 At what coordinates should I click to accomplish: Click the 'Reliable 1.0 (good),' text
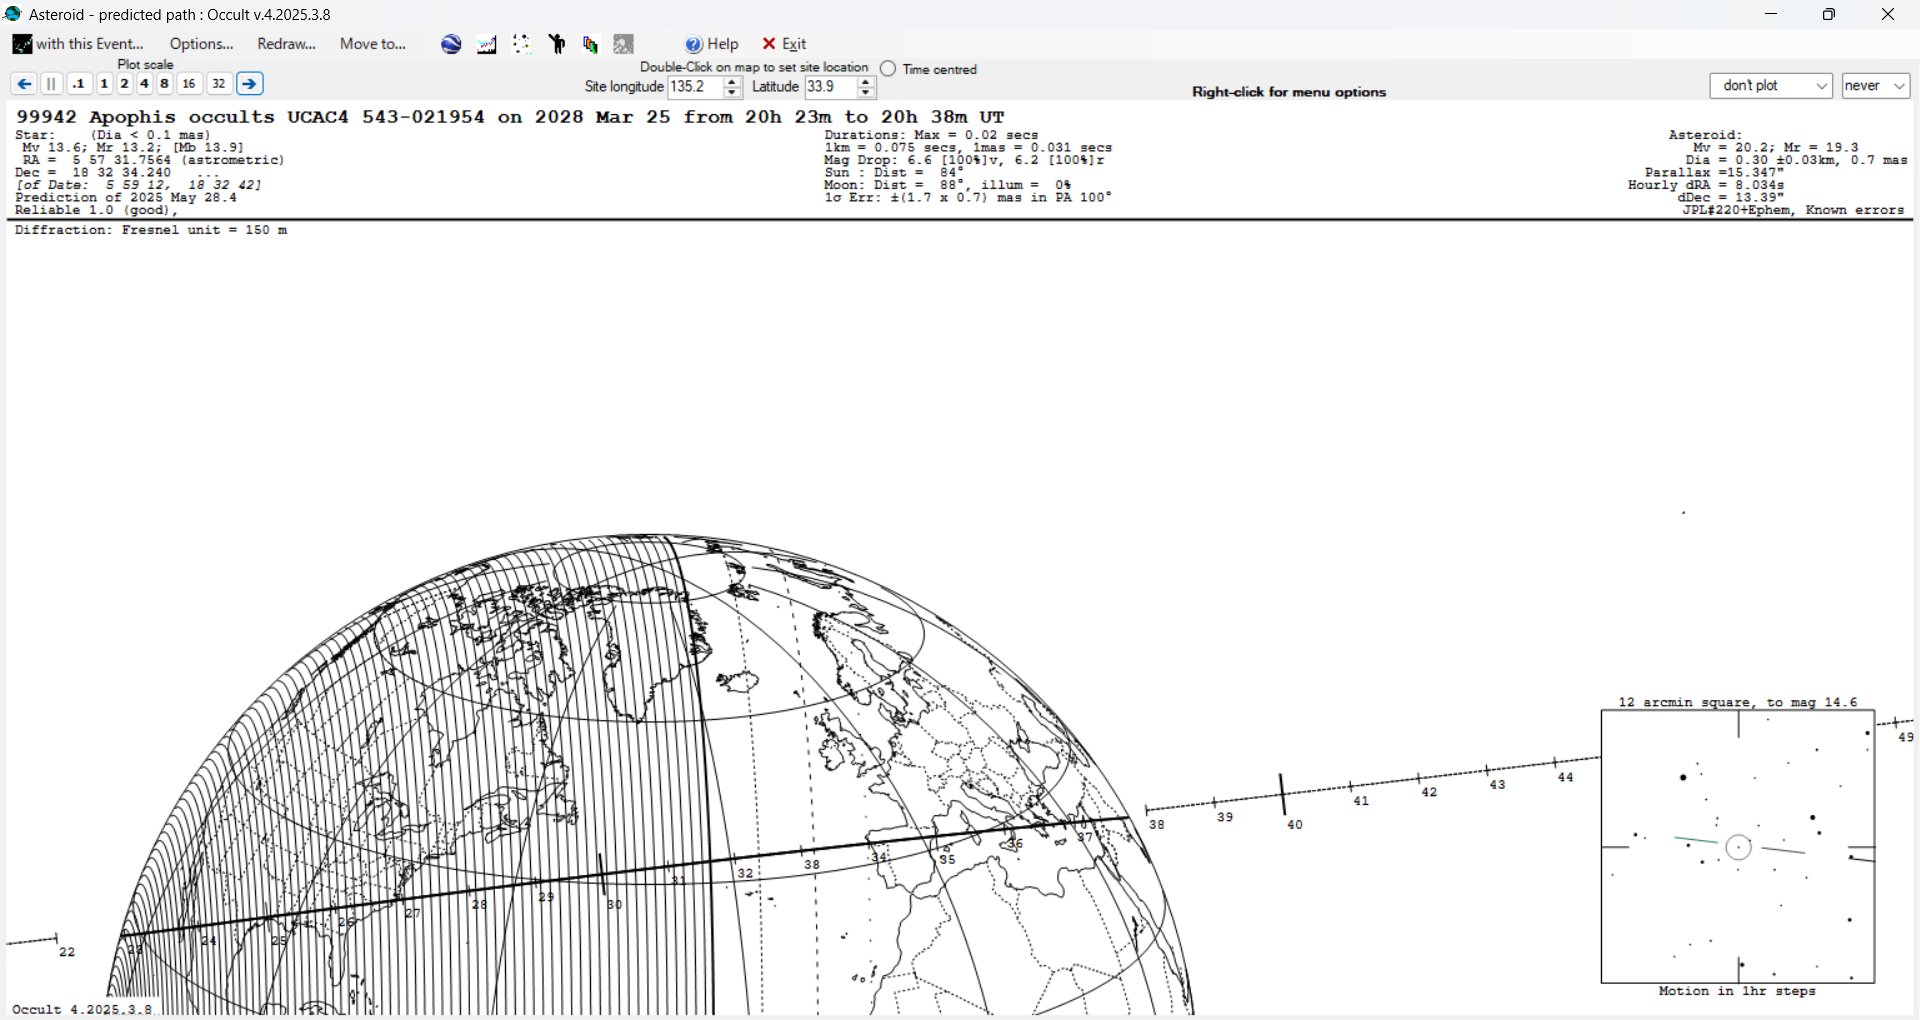[x=96, y=210]
